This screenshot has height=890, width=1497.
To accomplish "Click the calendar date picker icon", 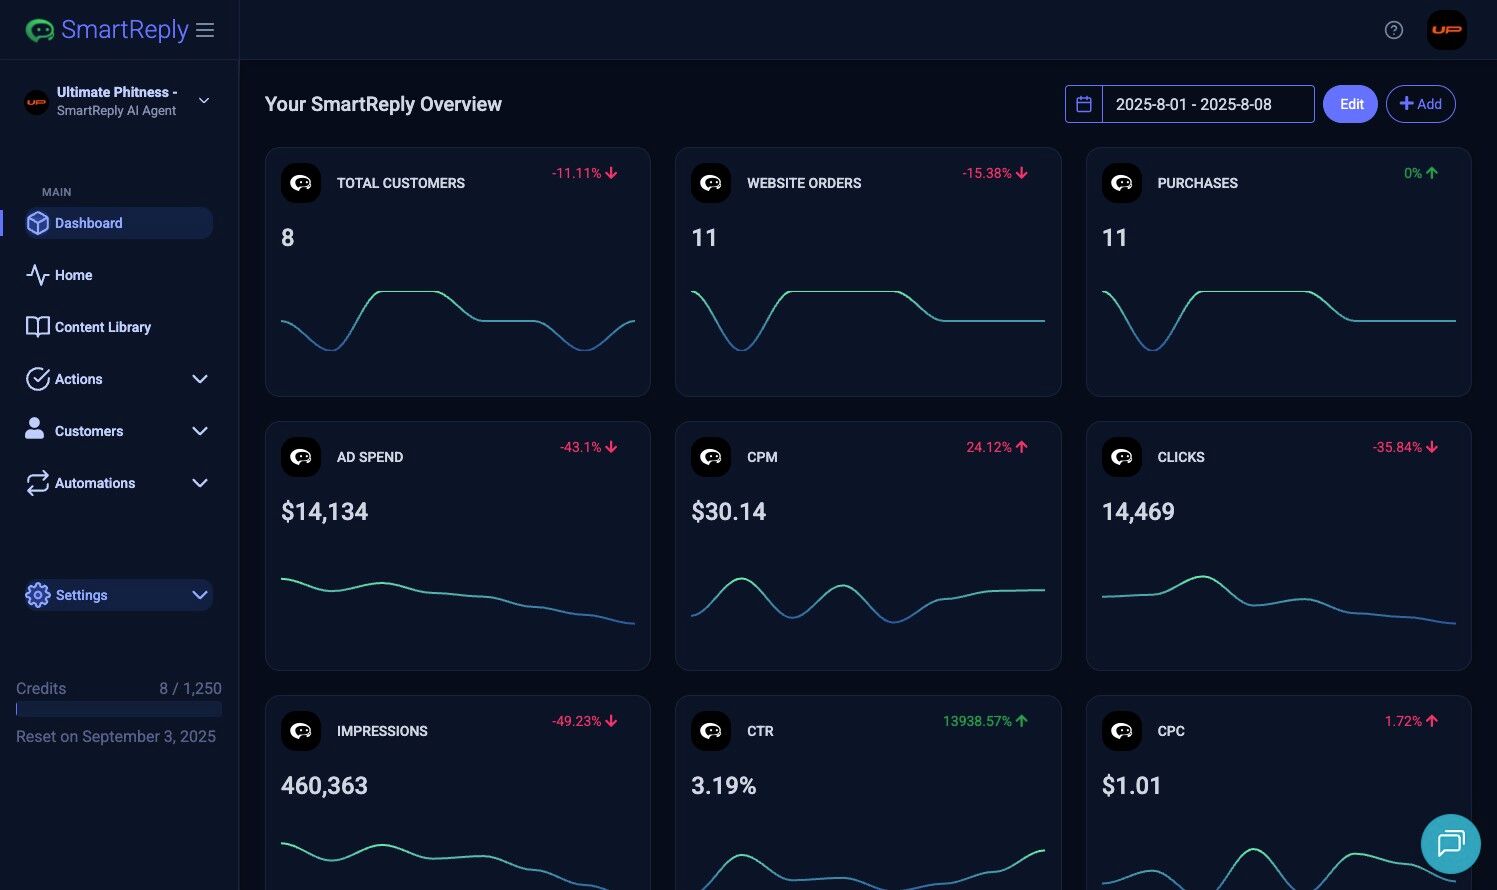I will 1083,104.
